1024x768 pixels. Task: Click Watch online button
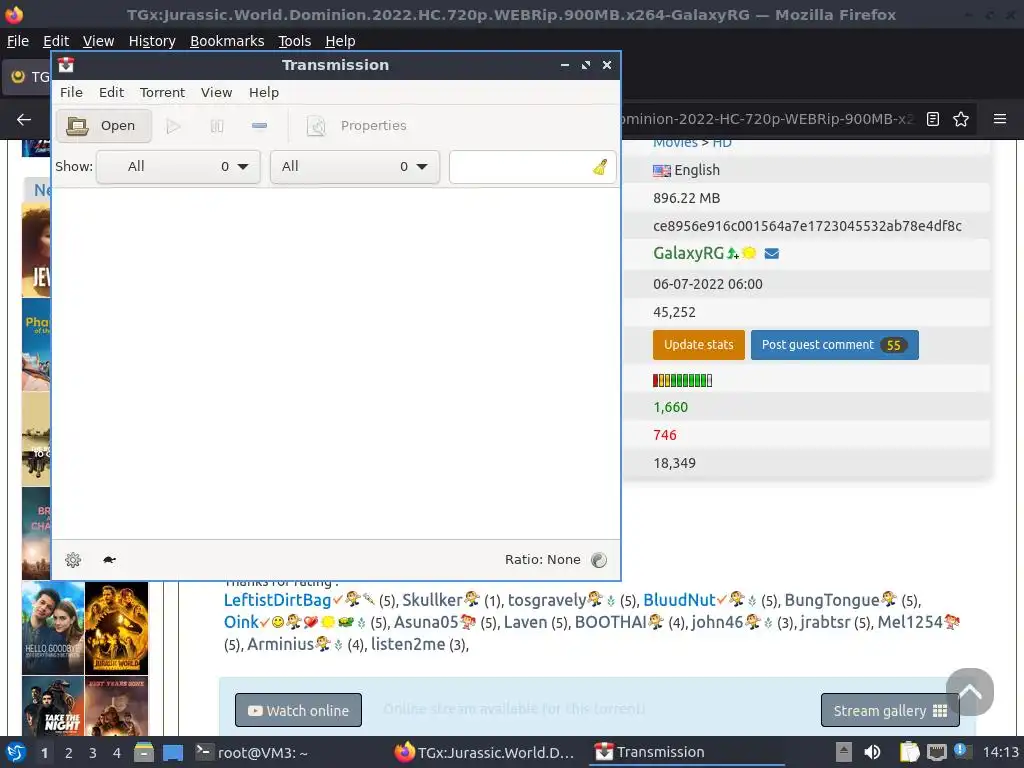pos(298,710)
